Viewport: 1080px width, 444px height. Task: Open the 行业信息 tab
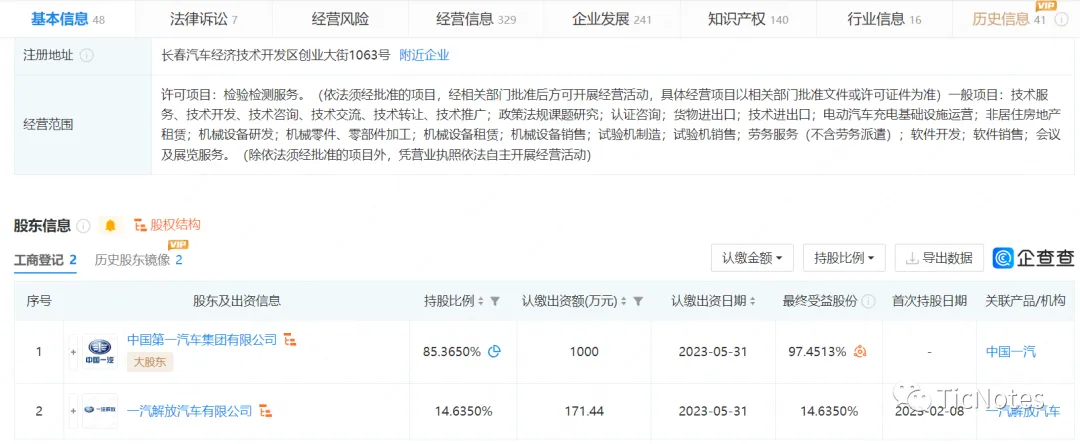click(x=884, y=19)
